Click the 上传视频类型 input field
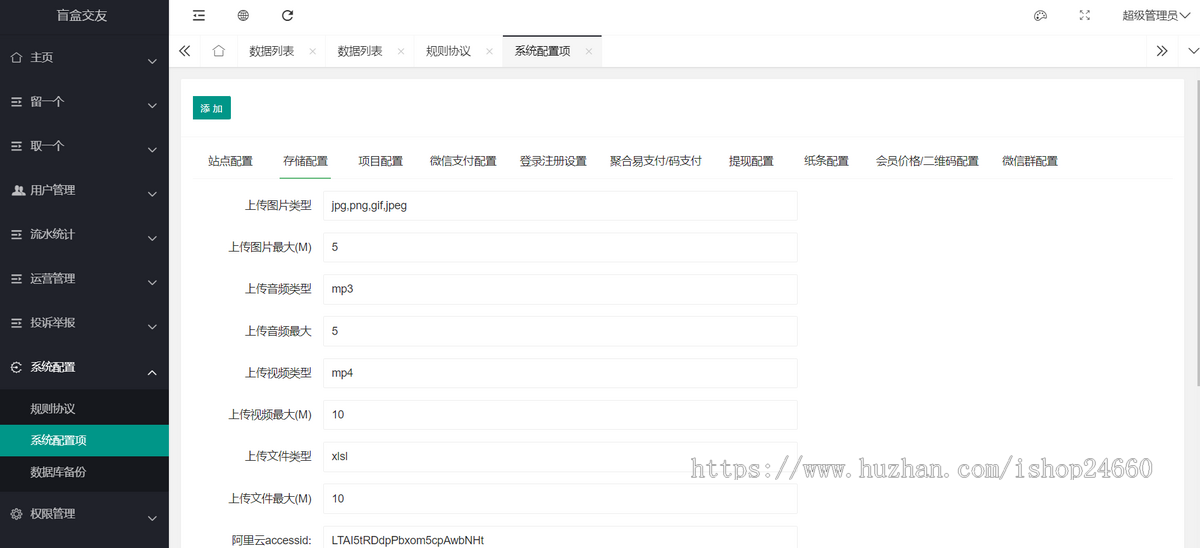The height and width of the screenshot is (548, 1200). [x=560, y=373]
